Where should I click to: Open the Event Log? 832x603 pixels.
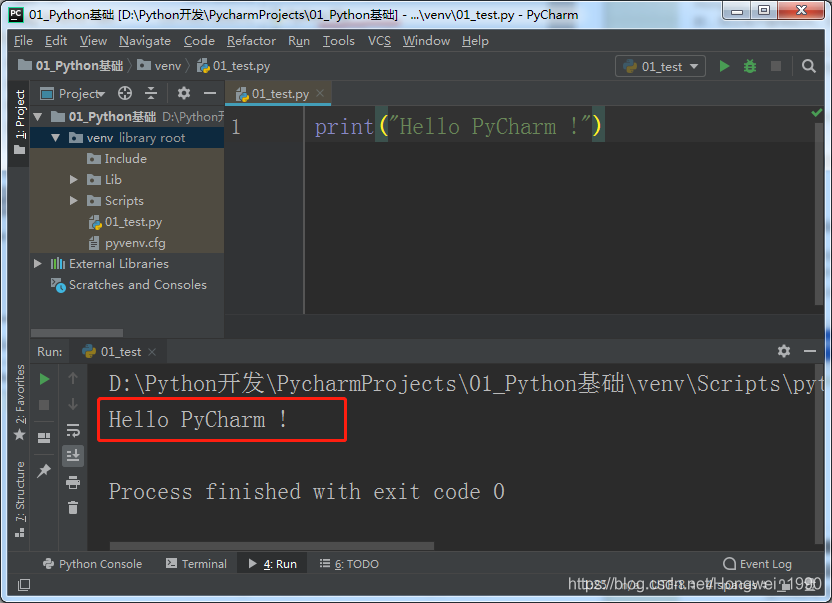(757, 564)
